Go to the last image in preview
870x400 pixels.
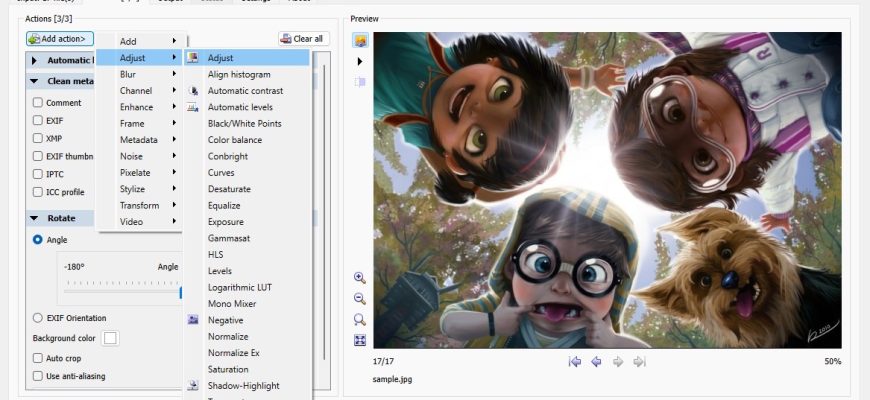point(639,362)
